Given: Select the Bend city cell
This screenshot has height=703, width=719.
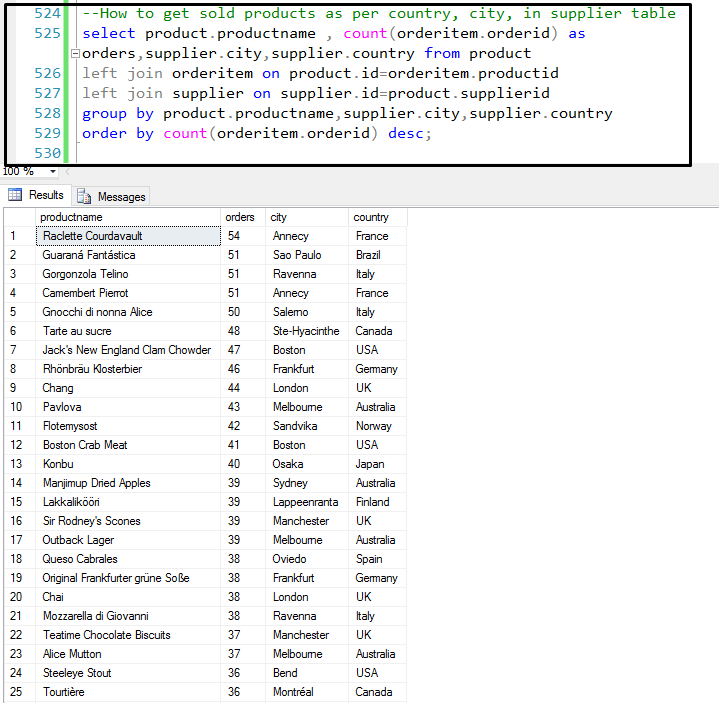Looking at the screenshot, I should tap(307, 673).
